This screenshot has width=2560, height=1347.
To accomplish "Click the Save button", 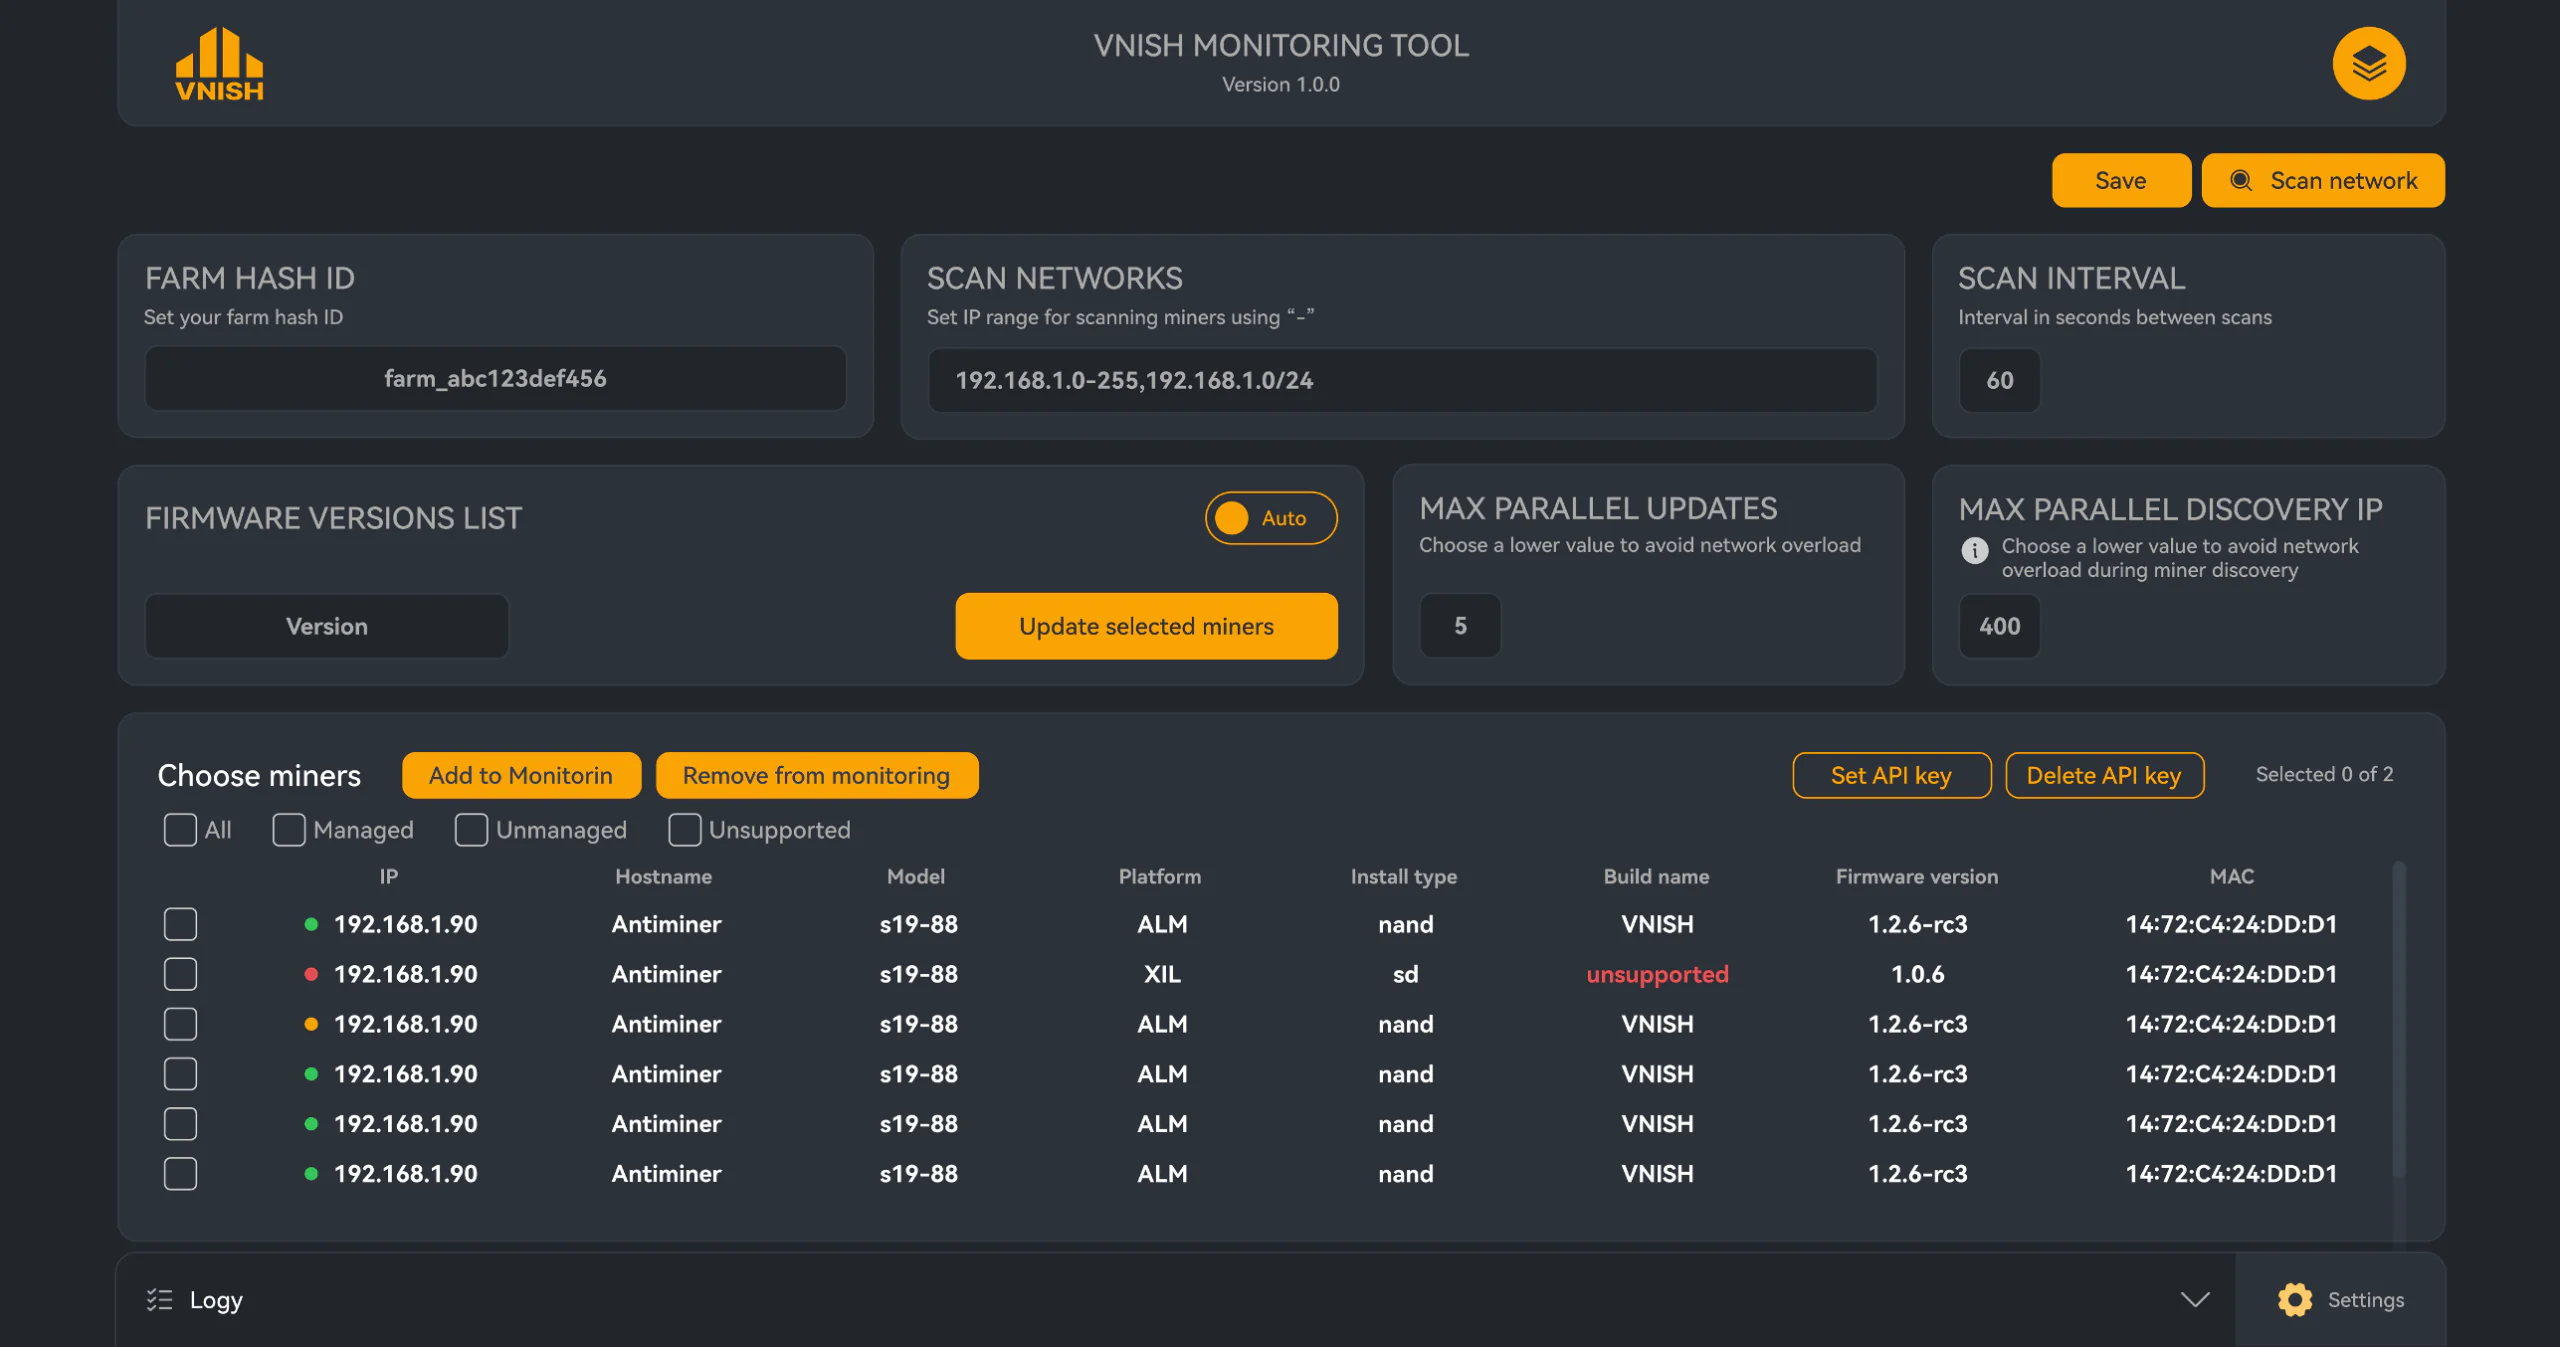I will click(x=2120, y=180).
